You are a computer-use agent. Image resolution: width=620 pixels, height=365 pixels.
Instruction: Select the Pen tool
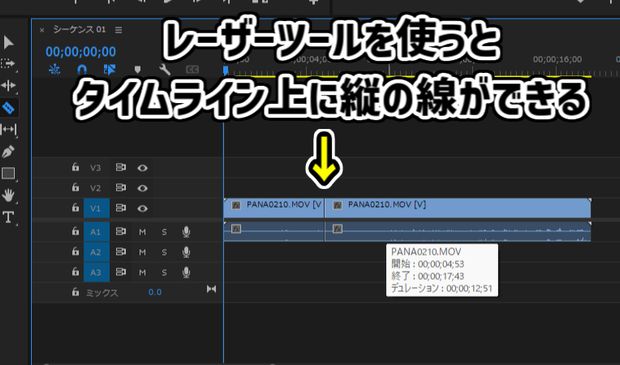(8, 151)
